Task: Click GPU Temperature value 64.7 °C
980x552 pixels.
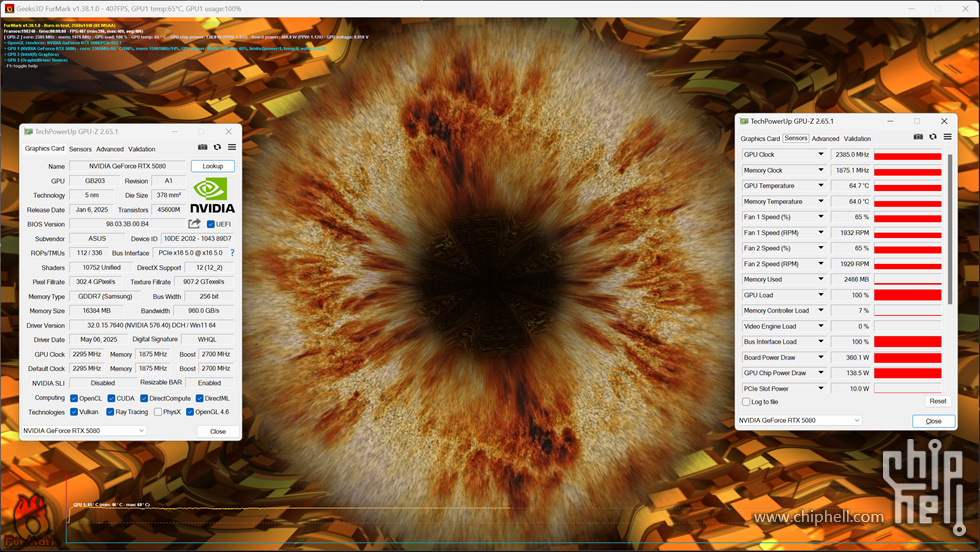Action: (x=850, y=186)
